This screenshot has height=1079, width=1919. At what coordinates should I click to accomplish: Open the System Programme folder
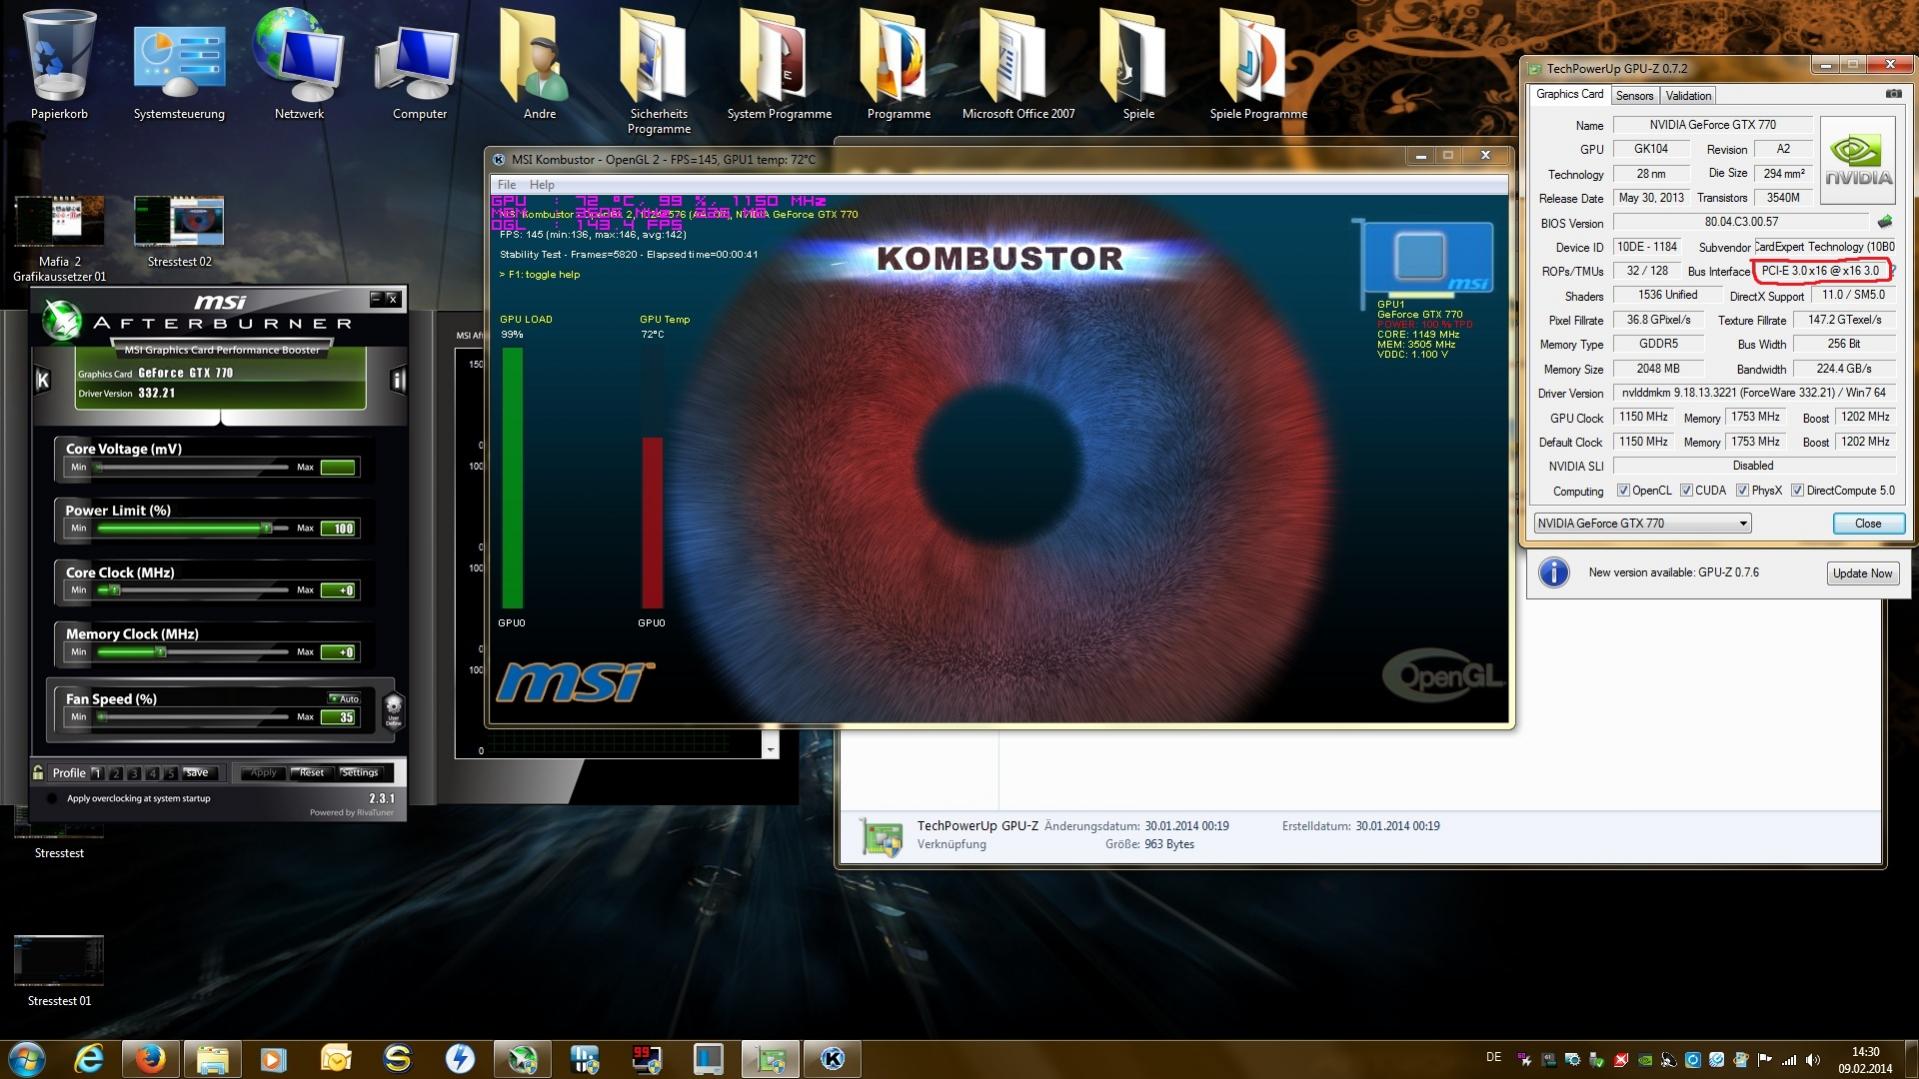779,65
